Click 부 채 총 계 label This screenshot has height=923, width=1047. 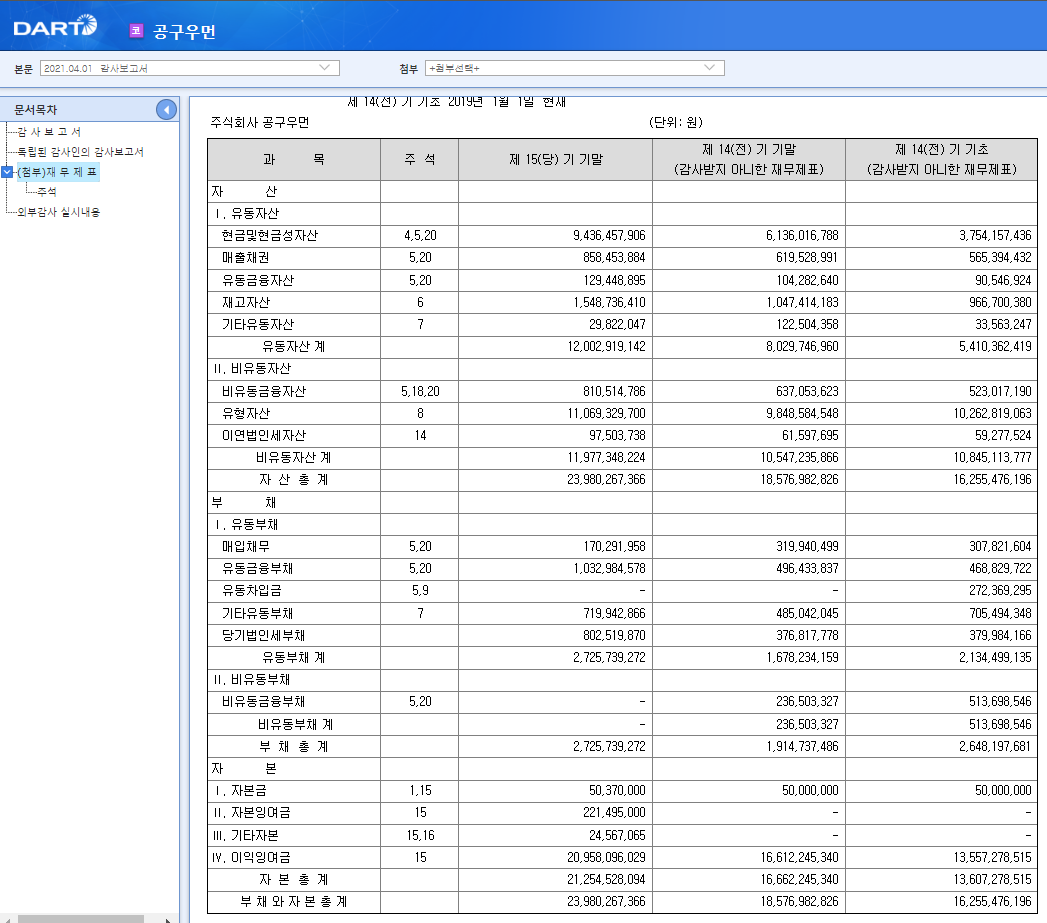click(x=294, y=747)
